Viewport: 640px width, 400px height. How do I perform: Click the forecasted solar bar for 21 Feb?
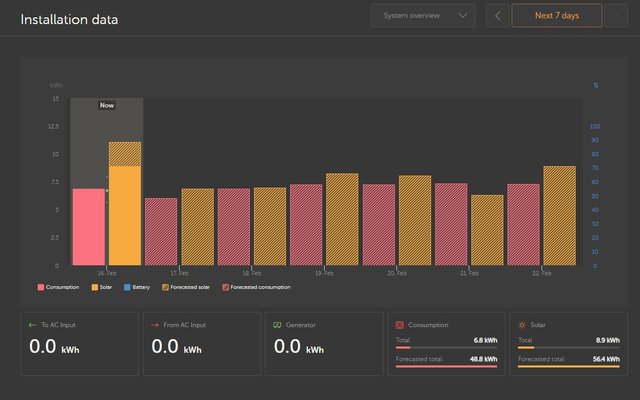[x=487, y=230]
